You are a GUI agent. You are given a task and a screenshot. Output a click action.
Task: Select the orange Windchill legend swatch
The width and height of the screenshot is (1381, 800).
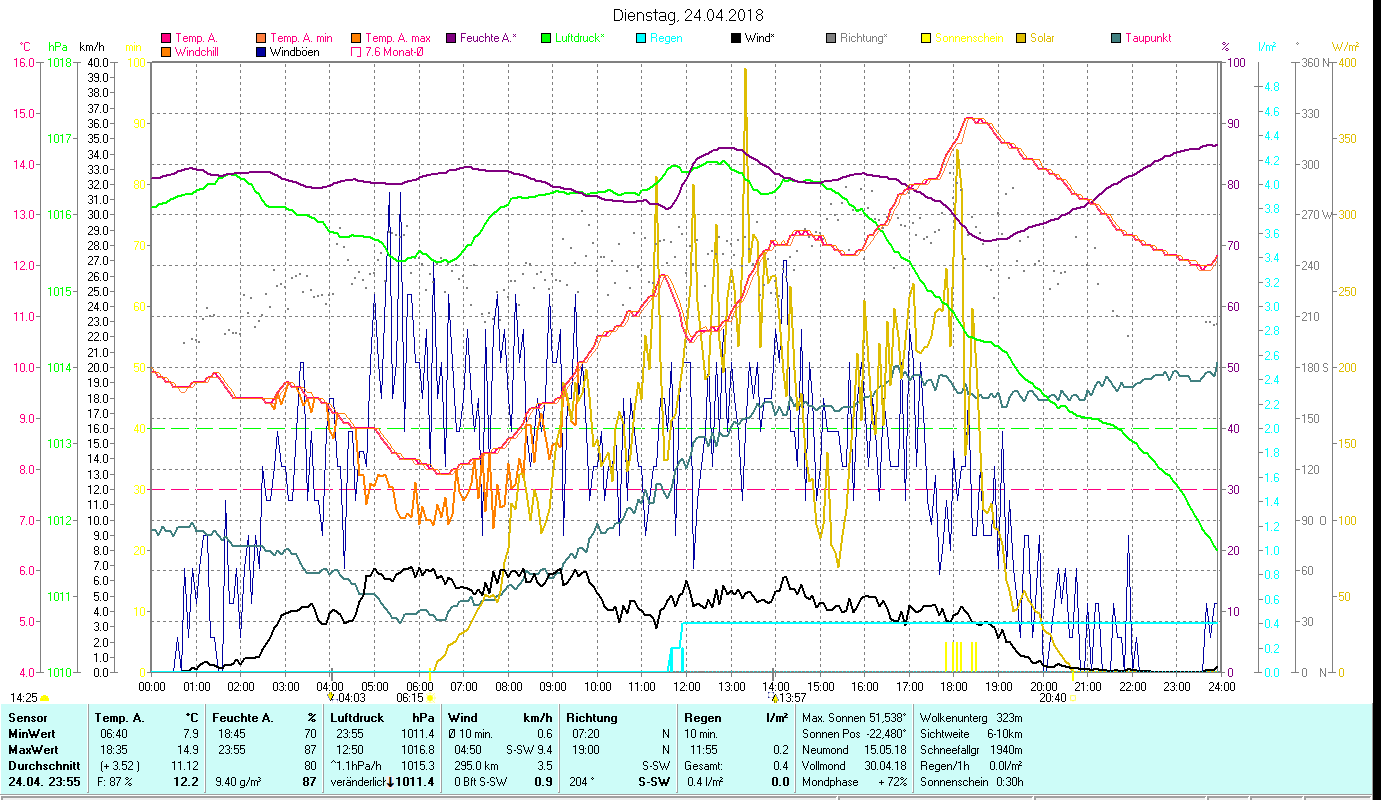click(x=166, y=52)
